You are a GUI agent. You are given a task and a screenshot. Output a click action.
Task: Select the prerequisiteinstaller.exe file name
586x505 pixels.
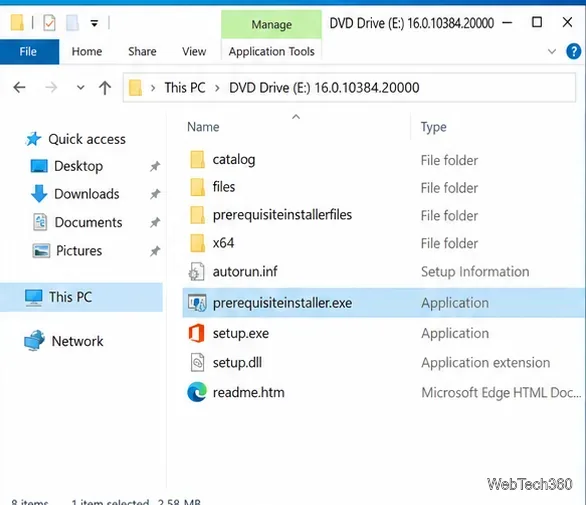282,303
